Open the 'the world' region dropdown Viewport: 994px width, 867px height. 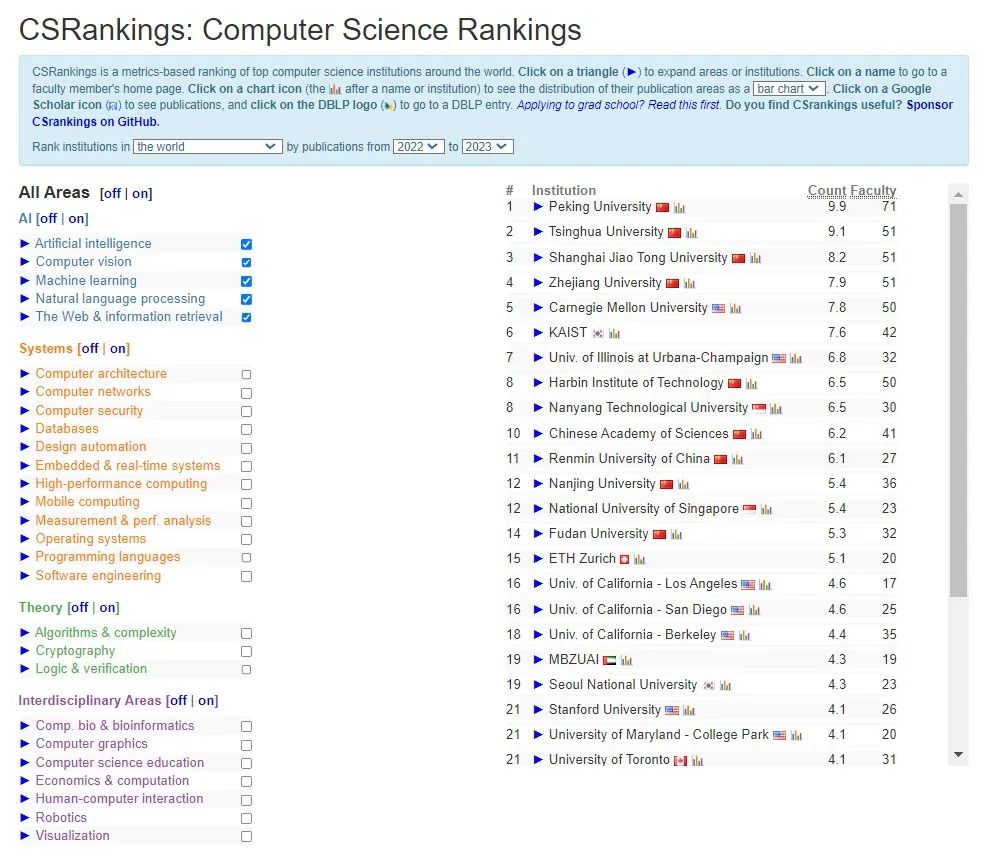tap(208, 147)
